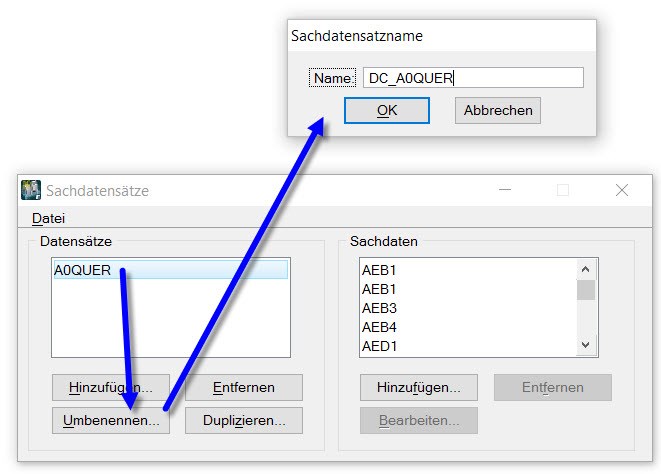The image size is (661, 474).
Task: Select A0QUER in Datensätze list
Action: click(171, 270)
